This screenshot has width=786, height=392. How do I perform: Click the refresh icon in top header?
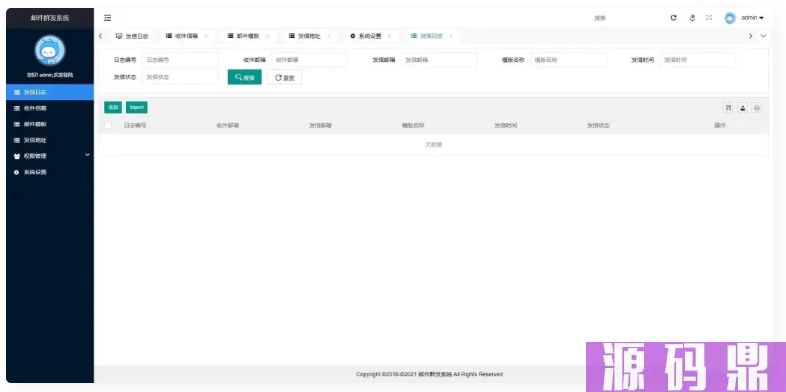(674, 18)
